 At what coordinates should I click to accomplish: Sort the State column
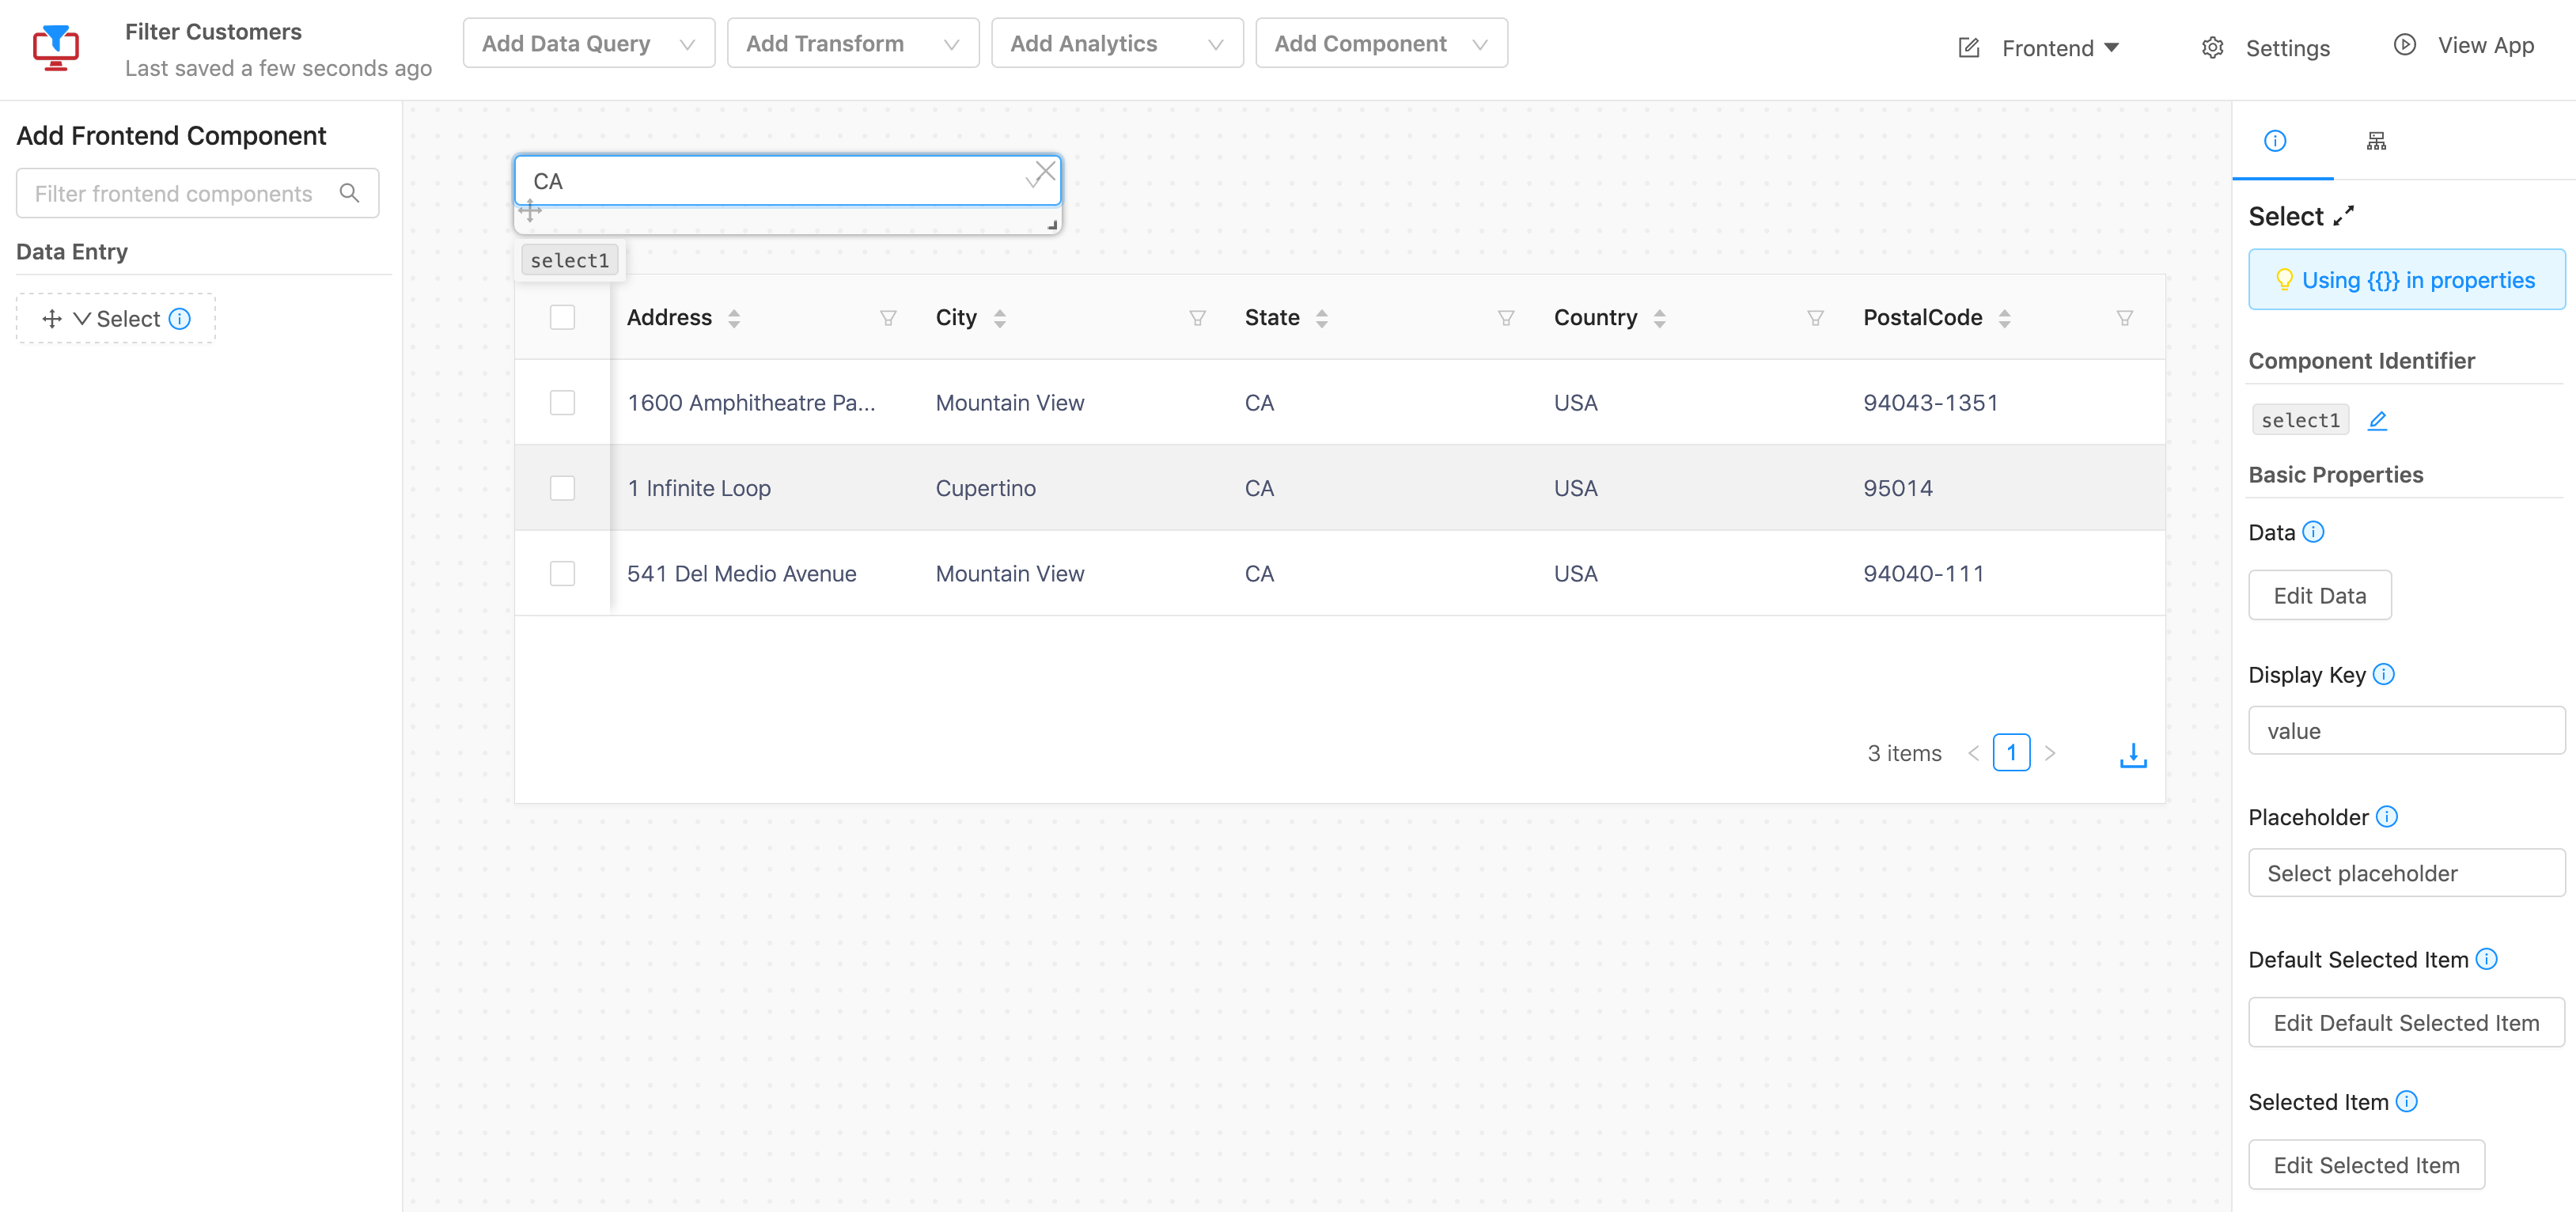click(1322, 318)
